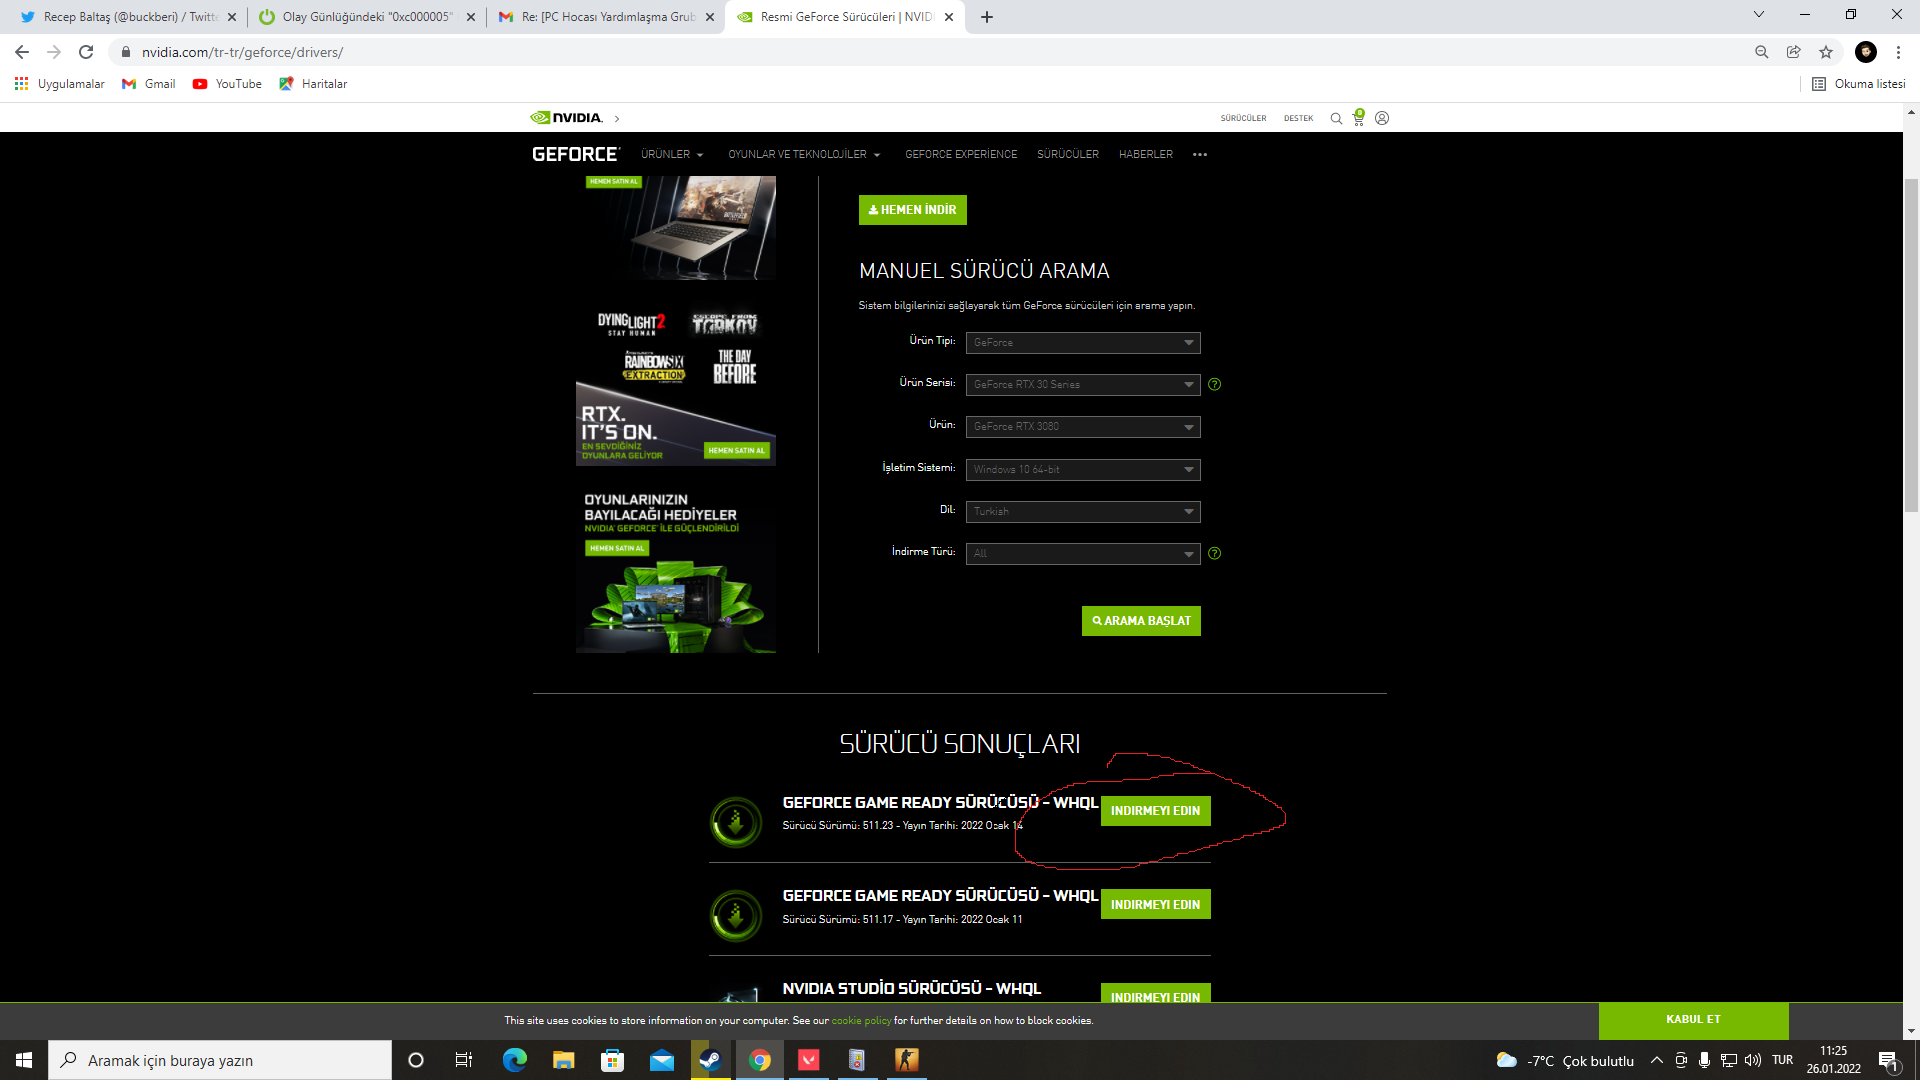Open GEFORCE EXPERIENCE menu item
The image size is (1920, 1080).
[961, 154]
